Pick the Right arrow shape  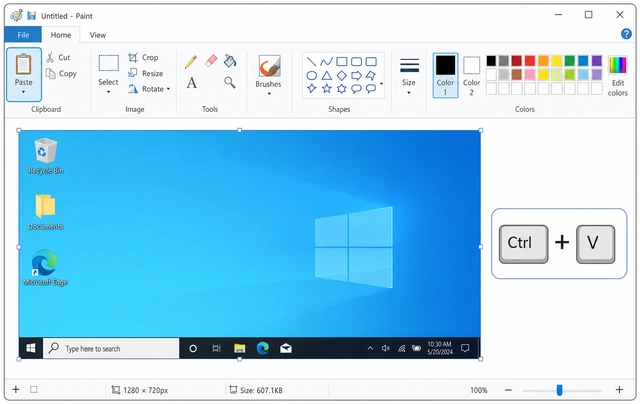(x=356, y=75)
